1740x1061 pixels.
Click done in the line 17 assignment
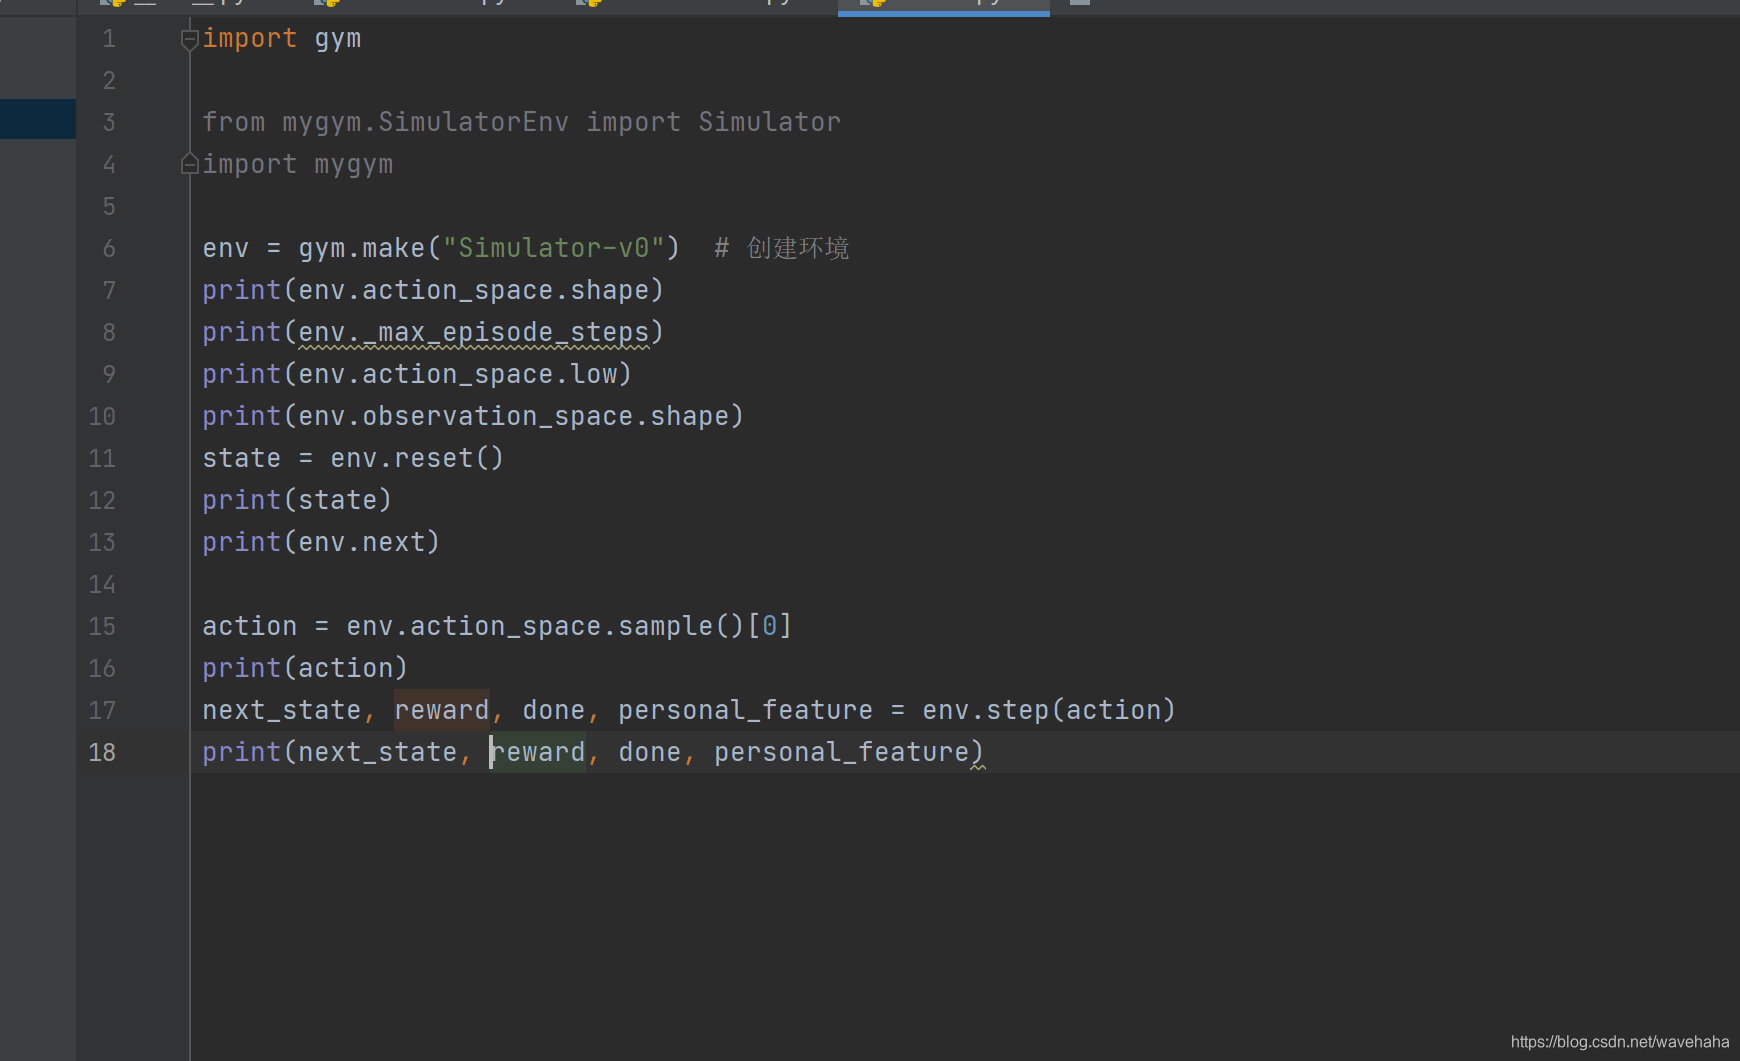[553, 710]
